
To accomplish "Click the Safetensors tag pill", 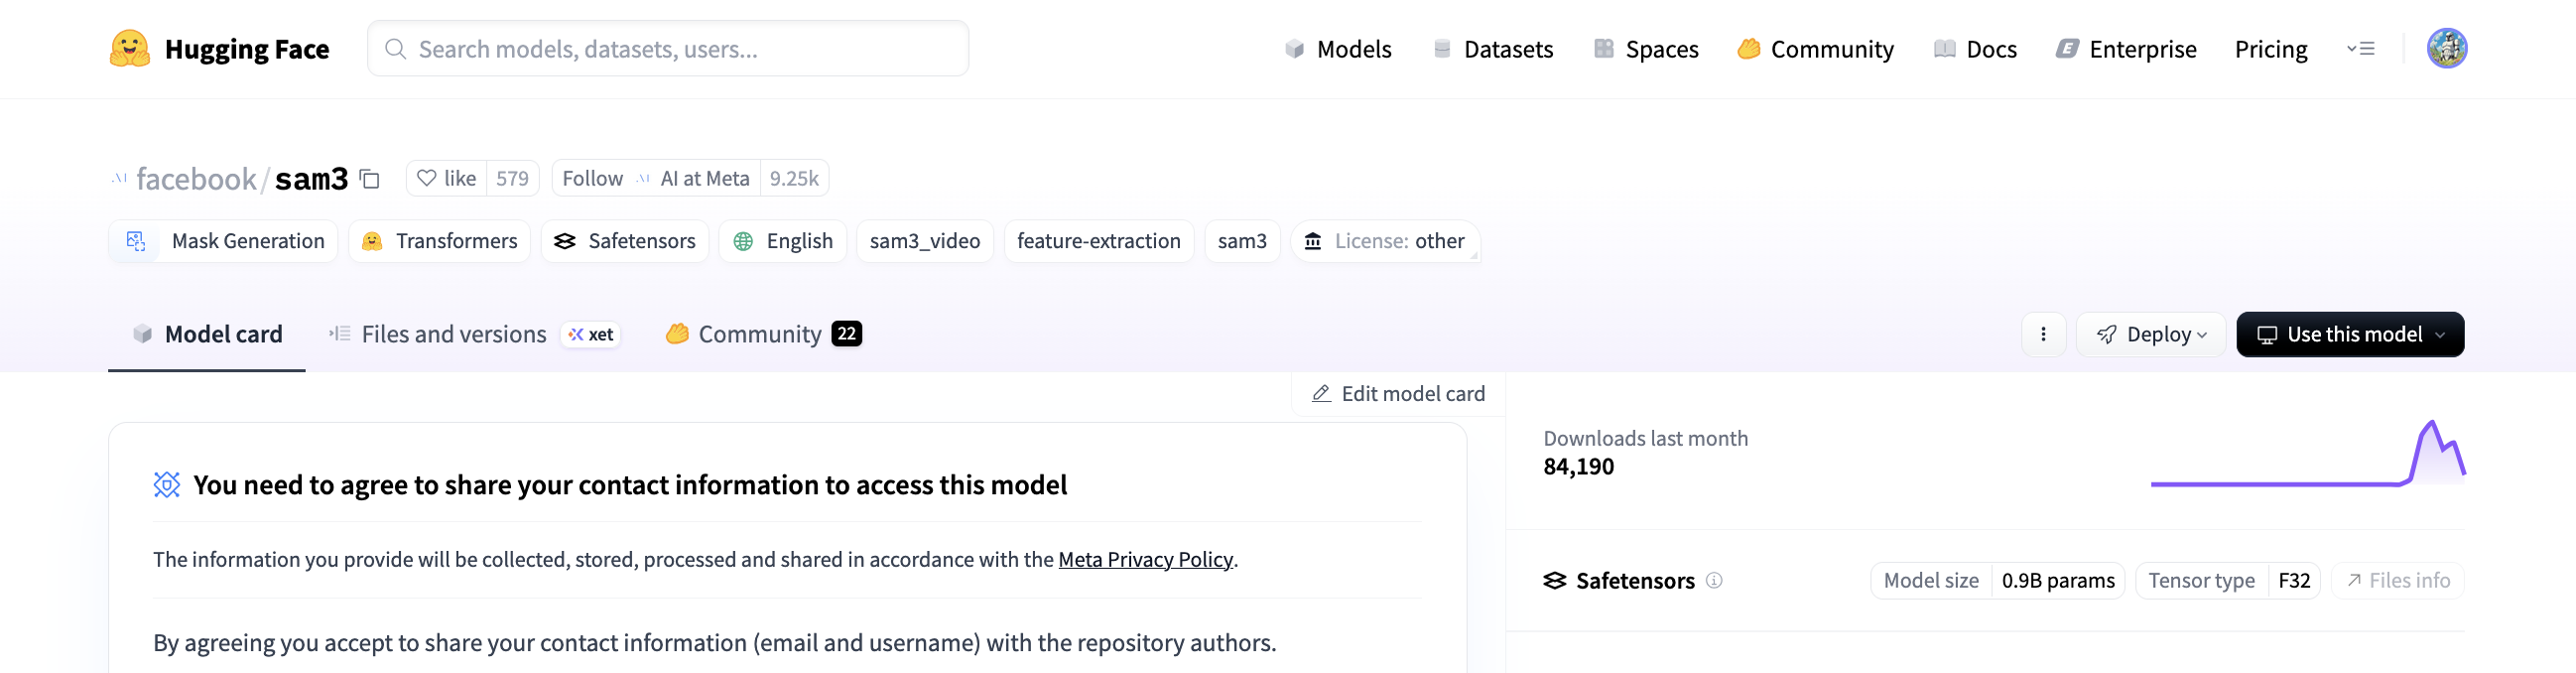I will click(x=625, y=241).
